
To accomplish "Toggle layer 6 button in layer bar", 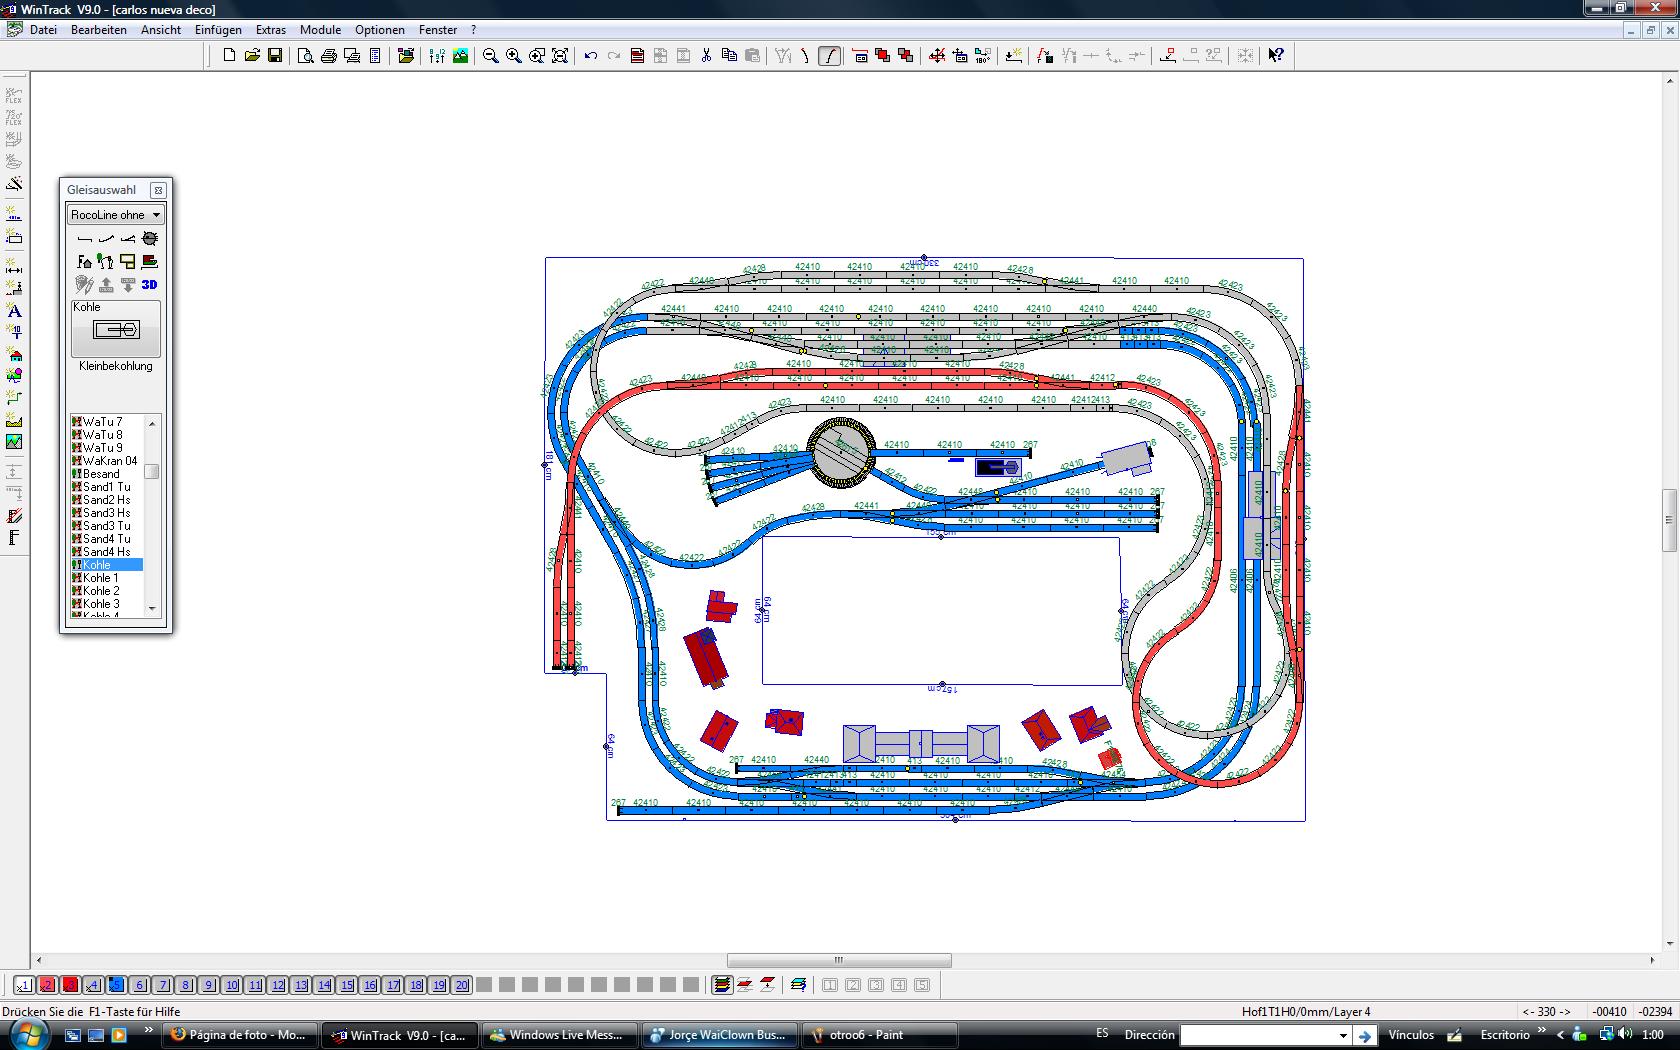I will pyautogui.click(x=140, y=985).
